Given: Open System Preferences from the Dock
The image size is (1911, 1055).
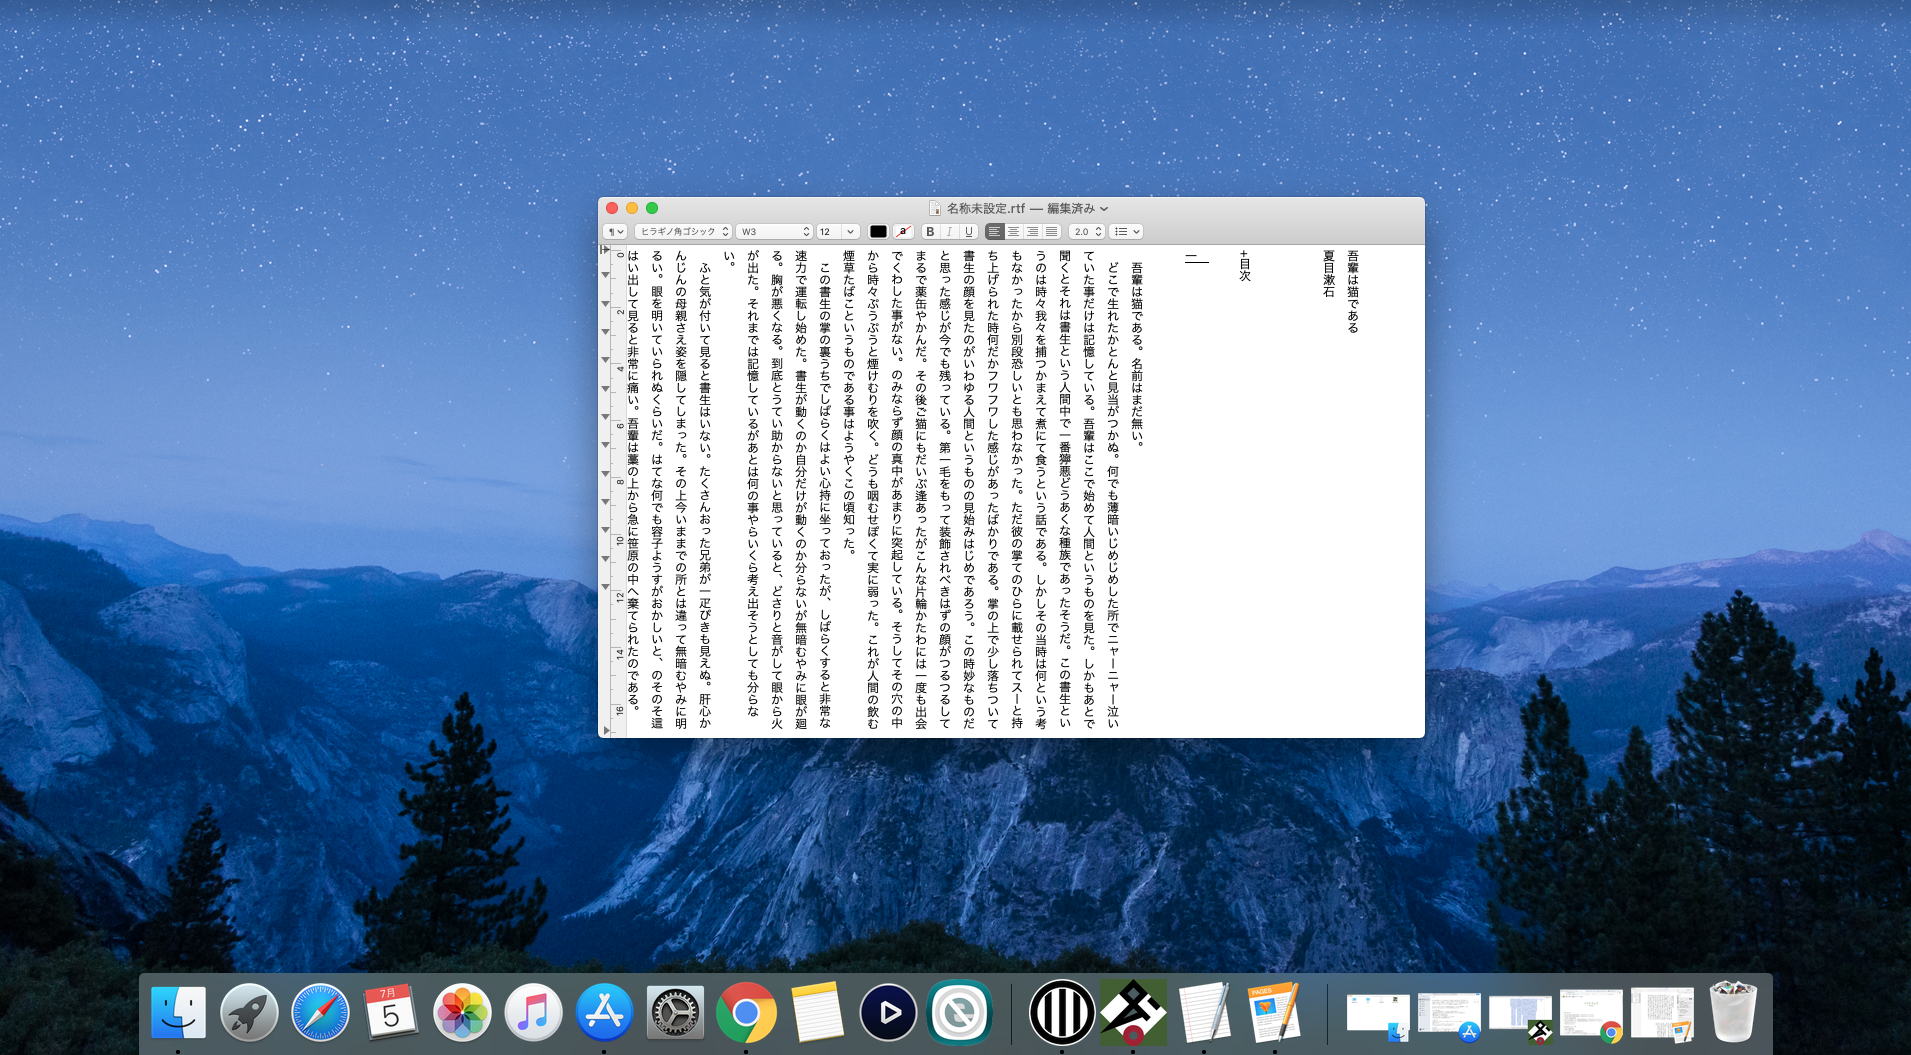Looking at the screenshot, I should point(675,1012).
